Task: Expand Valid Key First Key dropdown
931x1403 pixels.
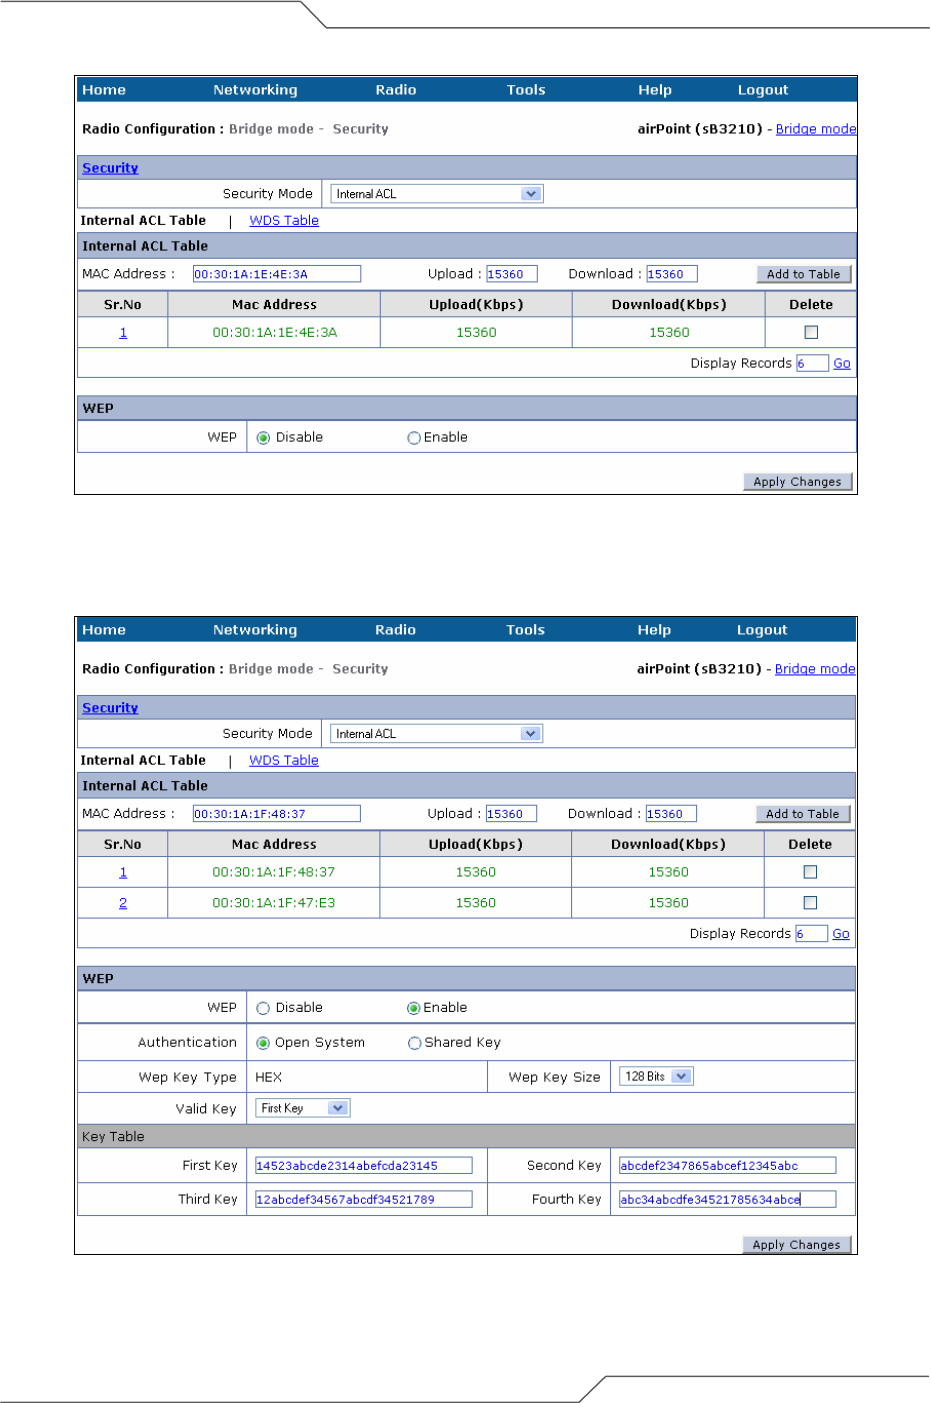Action: coord(303,1108)
